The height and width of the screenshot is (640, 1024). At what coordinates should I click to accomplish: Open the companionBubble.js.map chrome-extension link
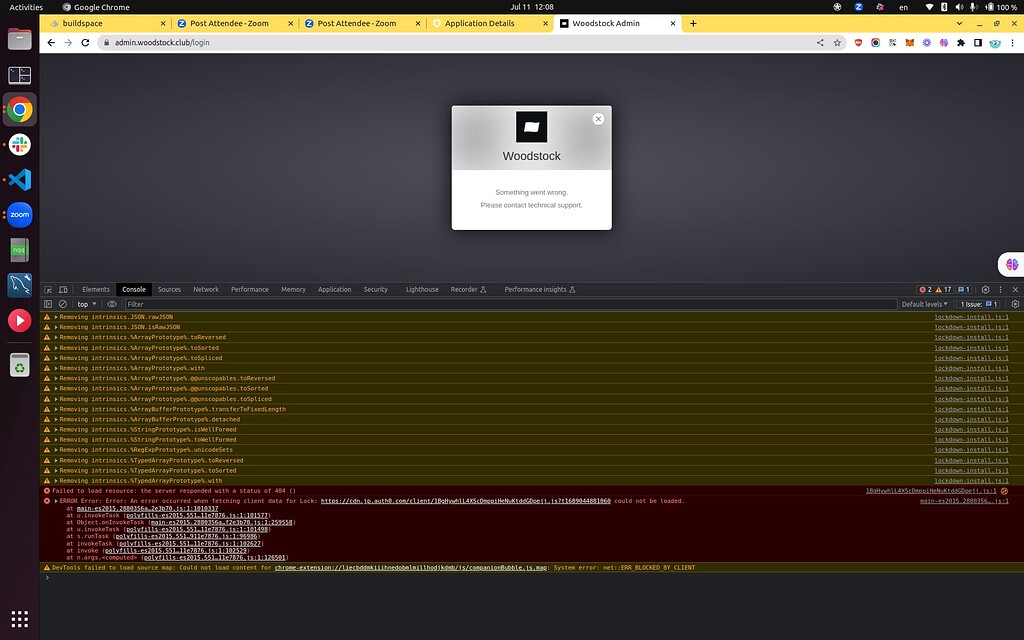(x=412, y=568)
